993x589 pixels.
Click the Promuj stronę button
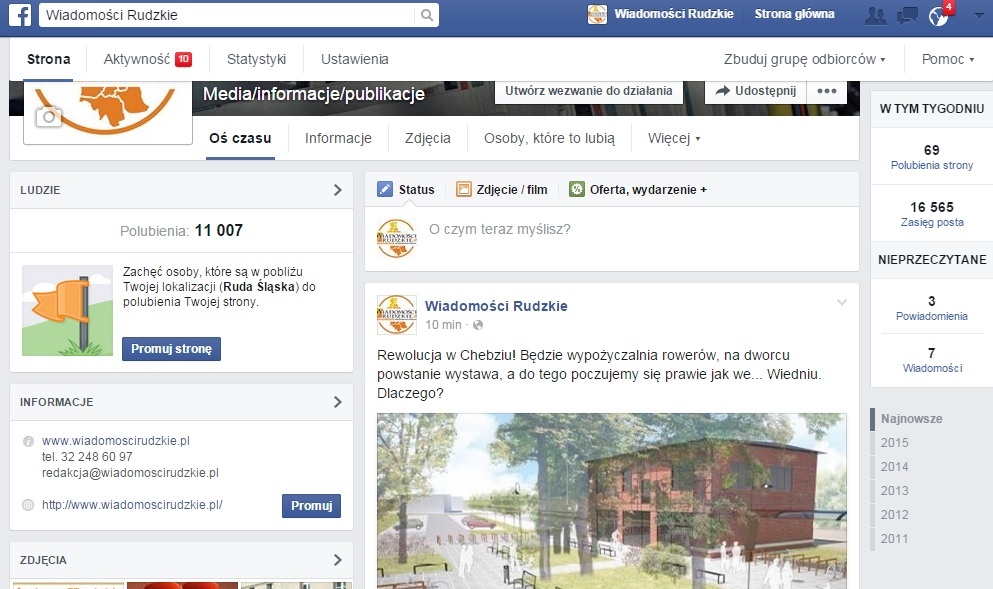[x=171, y=349]
